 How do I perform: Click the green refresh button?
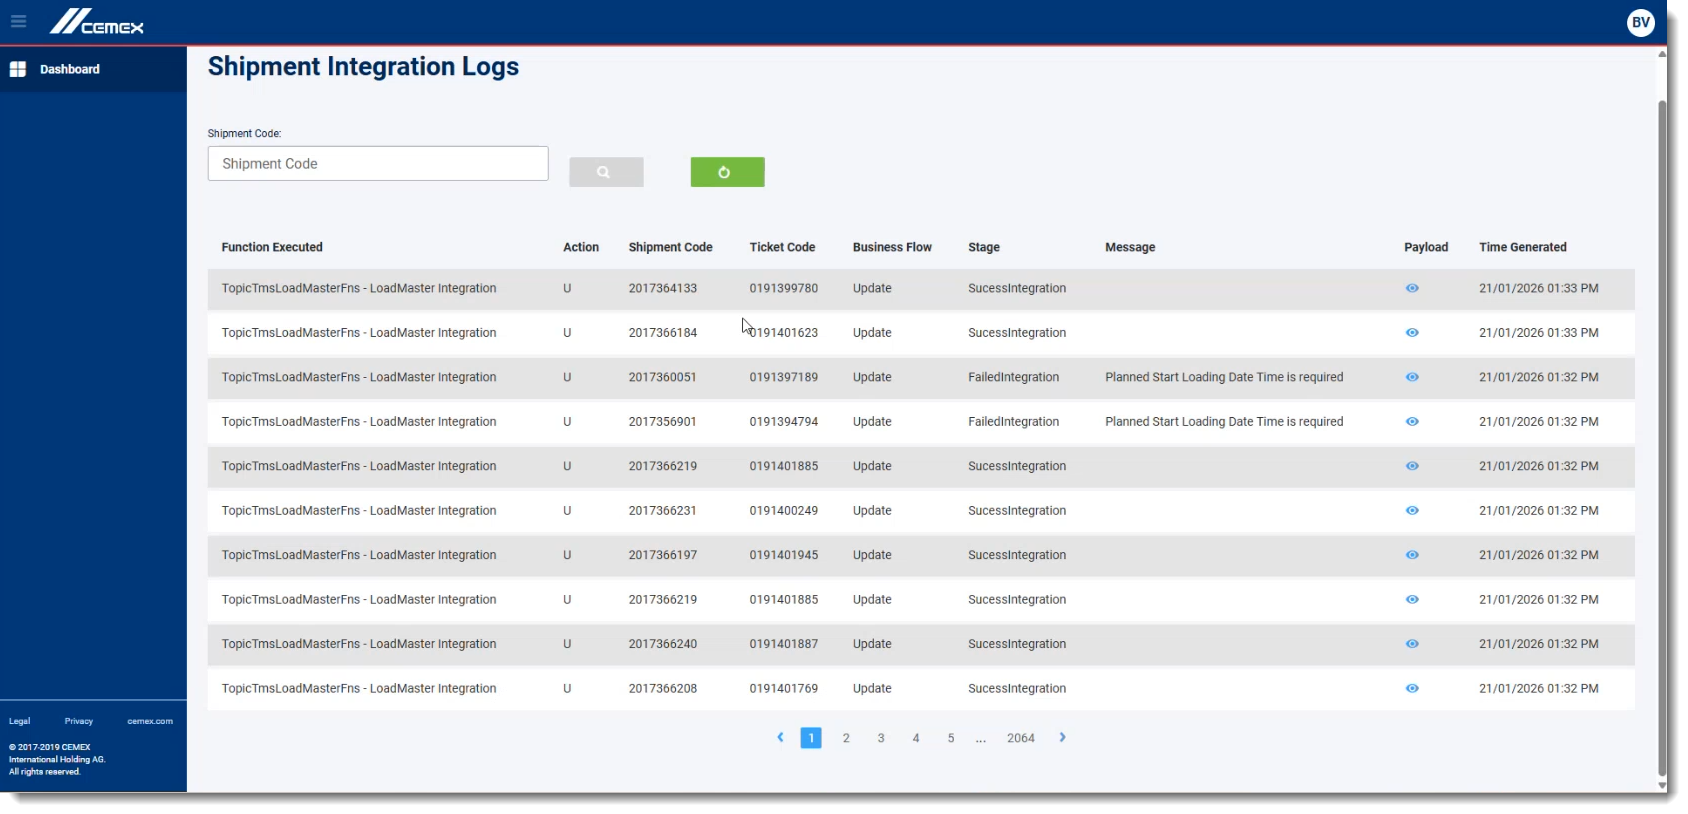(727, 172)
